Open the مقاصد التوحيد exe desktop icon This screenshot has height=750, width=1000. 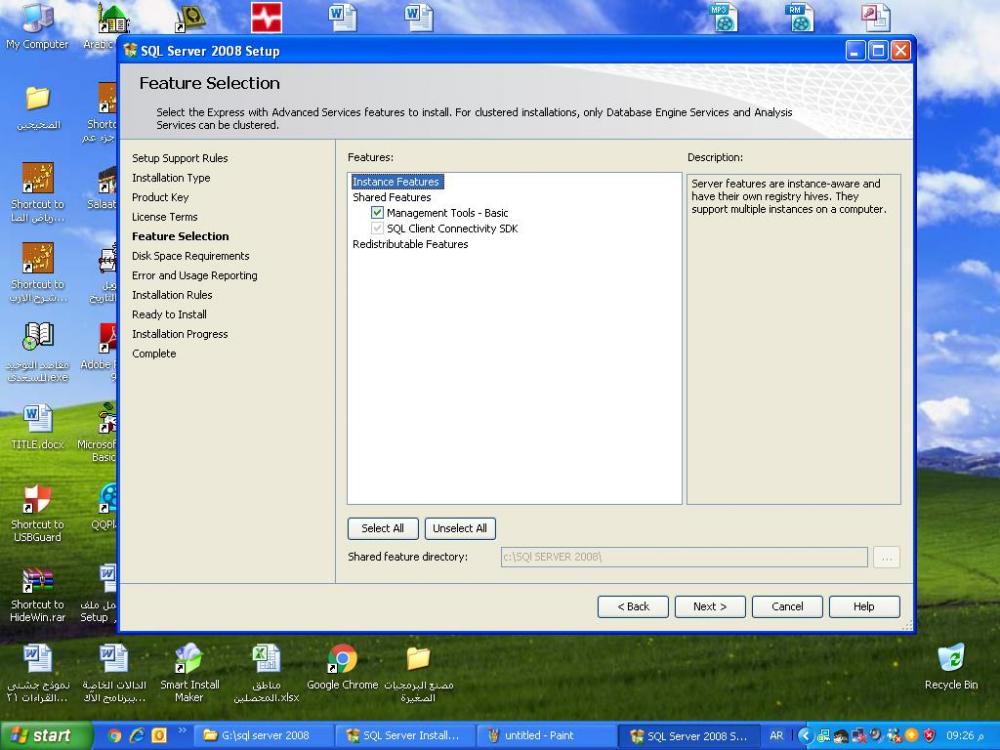click(x=38, y=352)
